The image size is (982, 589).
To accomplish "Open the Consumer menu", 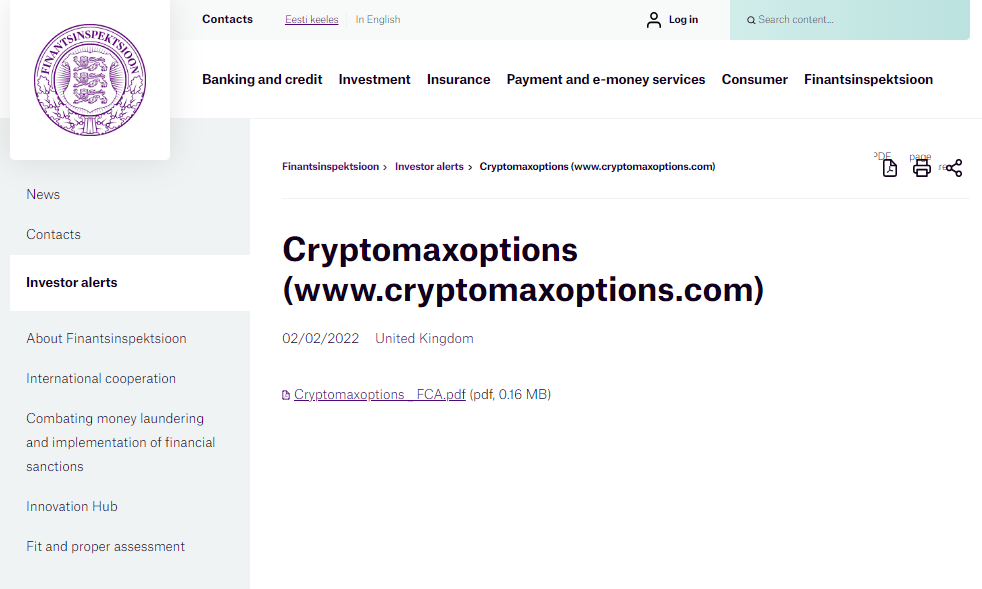I will click(x=754, y=79).
